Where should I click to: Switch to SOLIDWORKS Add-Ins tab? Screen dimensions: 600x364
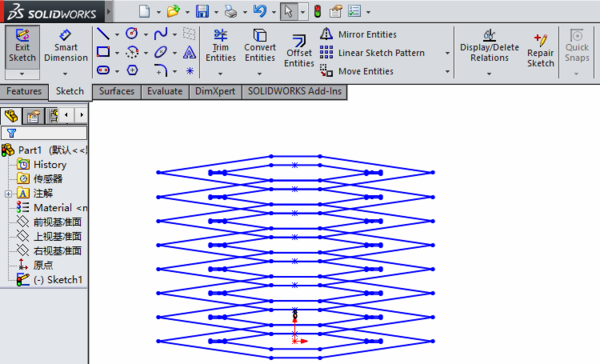pyautogui.click(x=295, y=91)
